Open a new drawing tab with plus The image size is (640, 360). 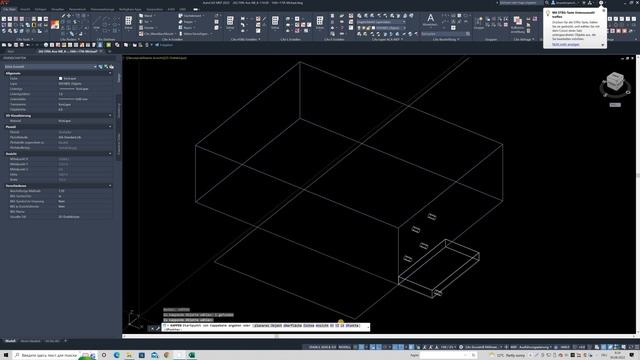coord(109,51)
